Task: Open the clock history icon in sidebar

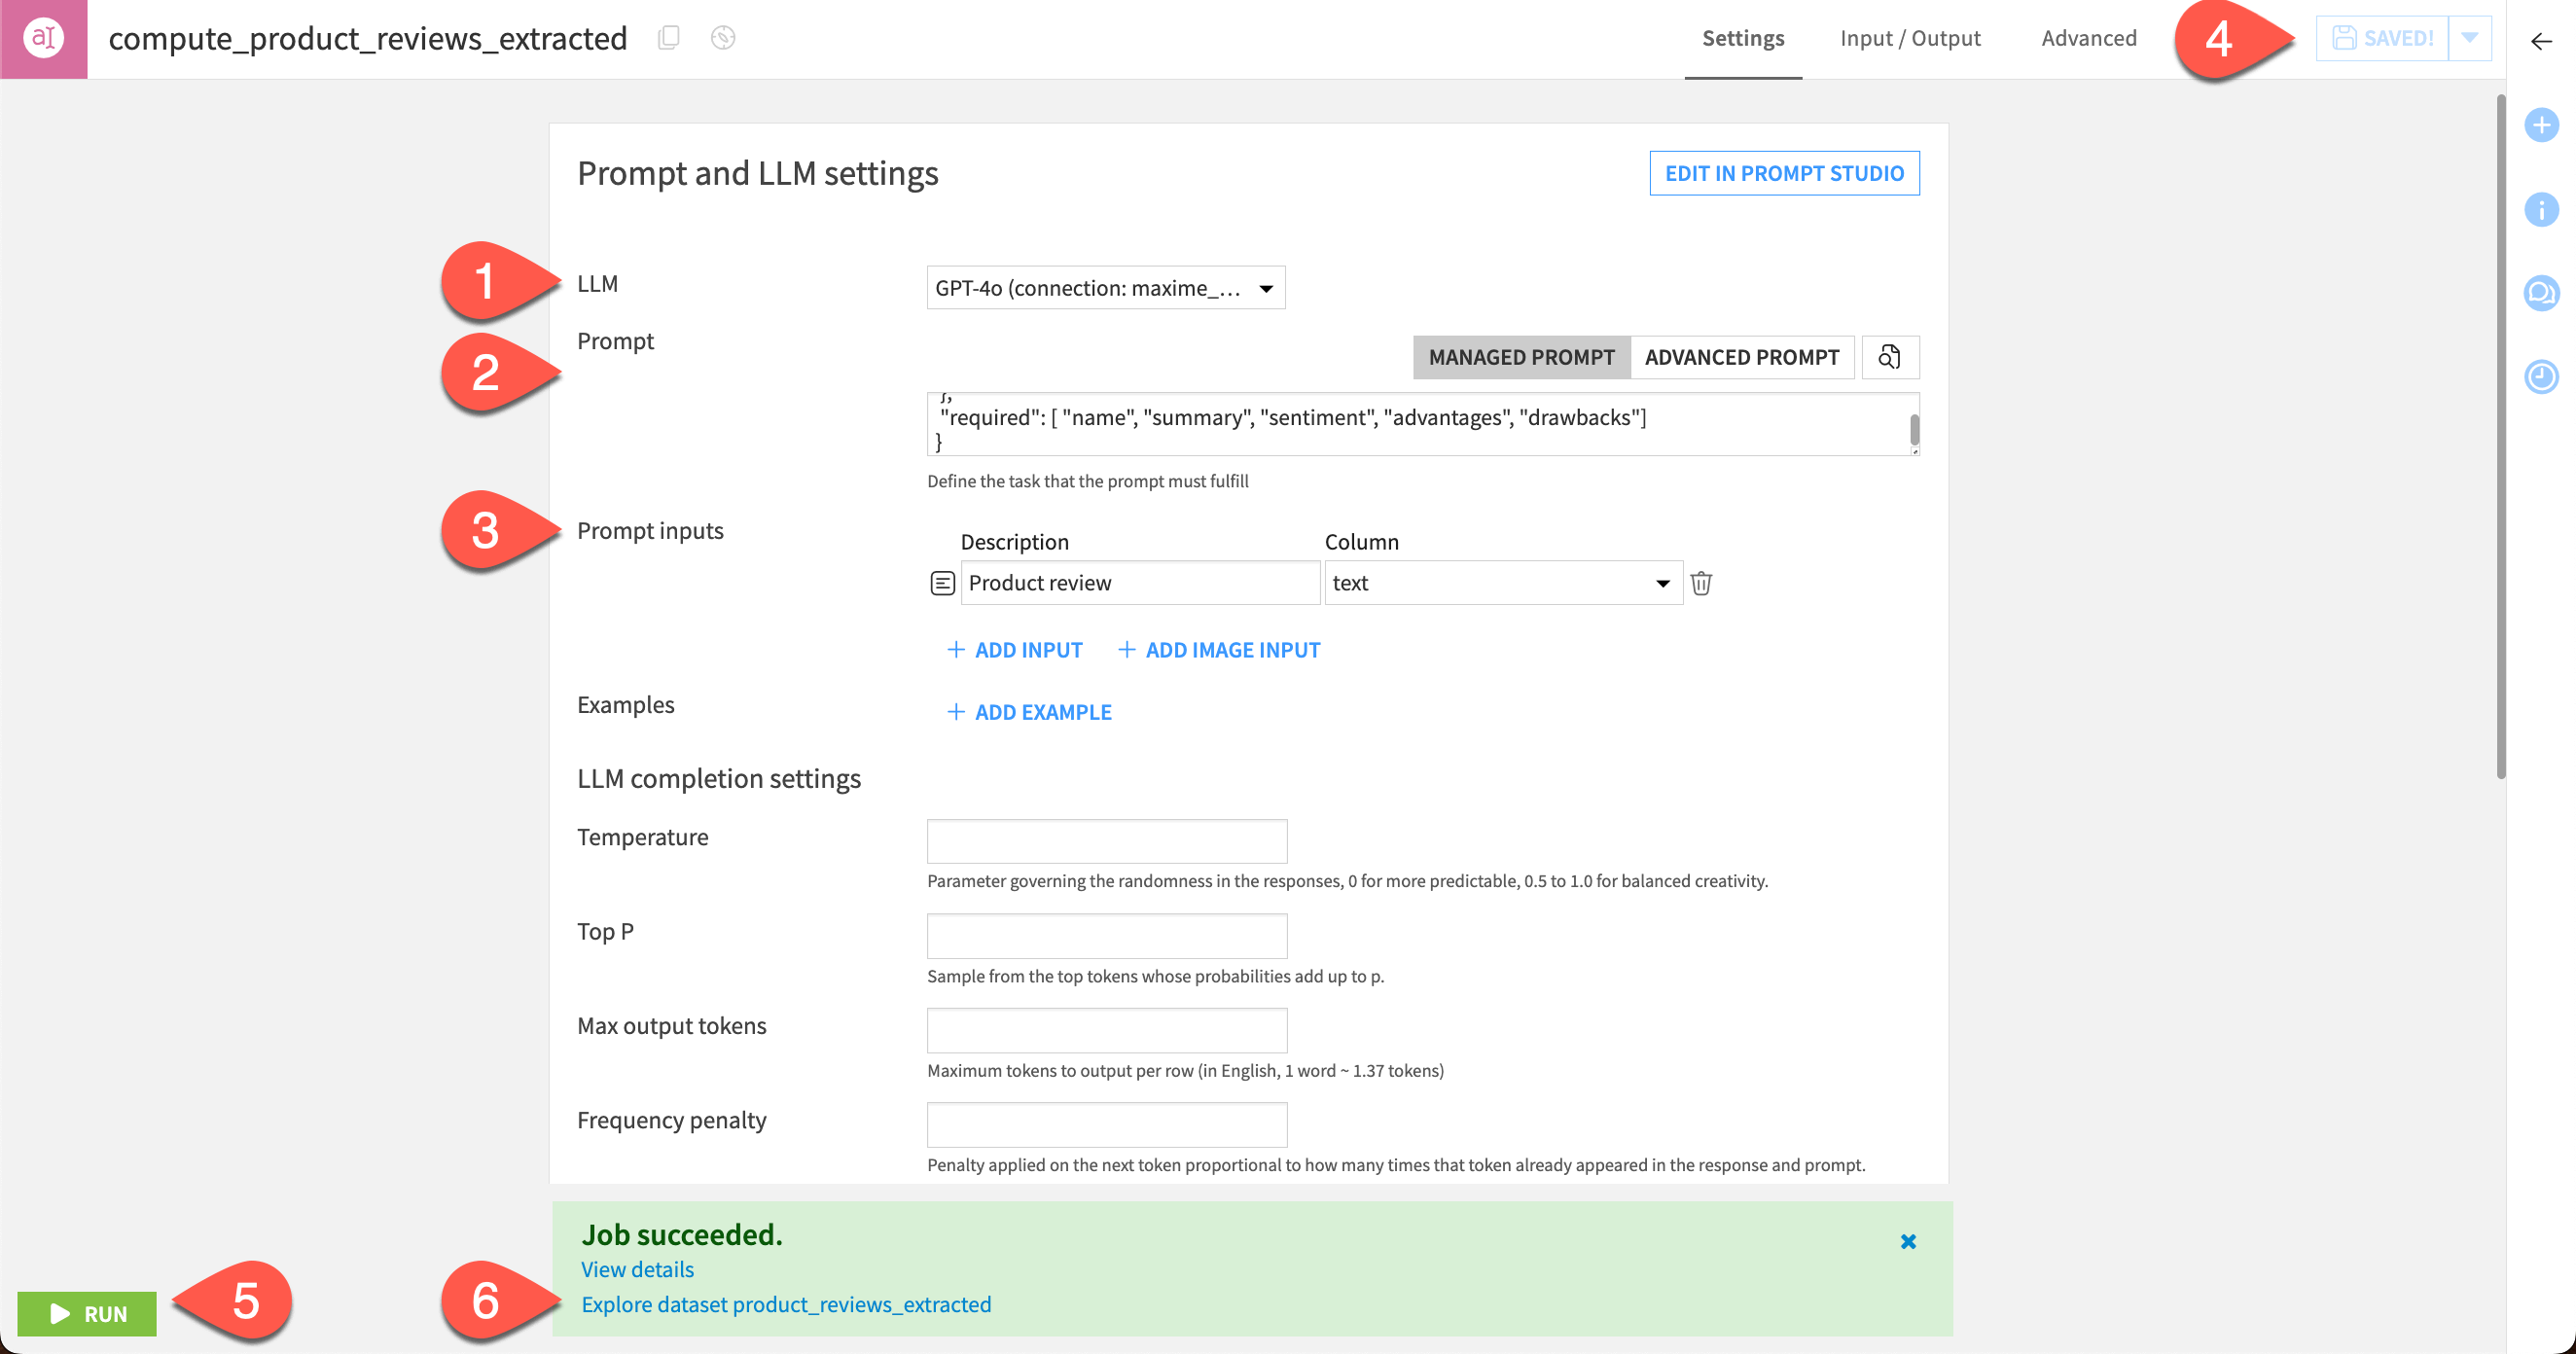Action: click(2541, 377)
